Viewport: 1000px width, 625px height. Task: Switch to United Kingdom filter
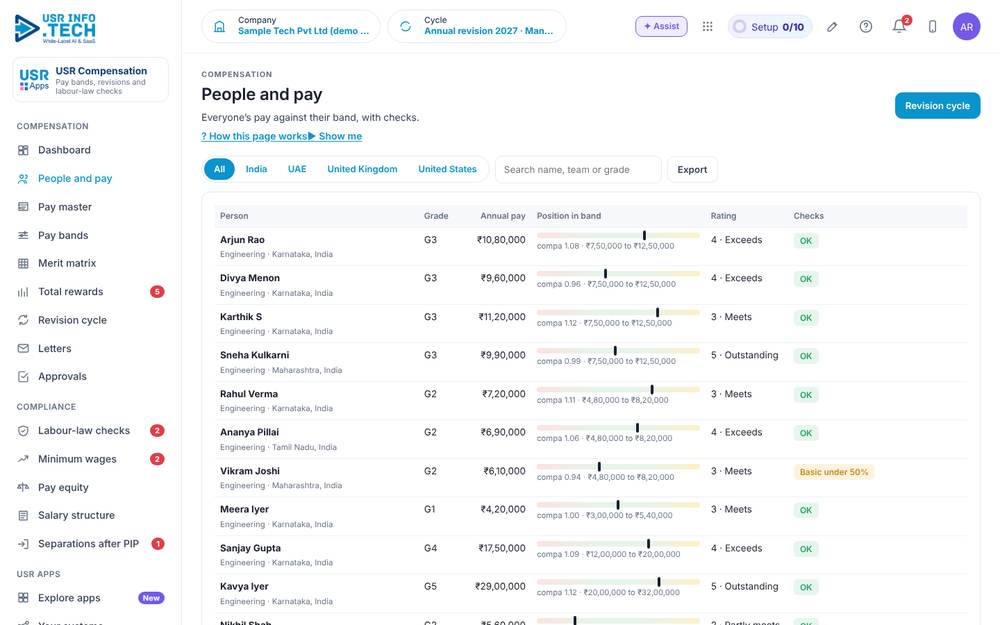(362, 169)
